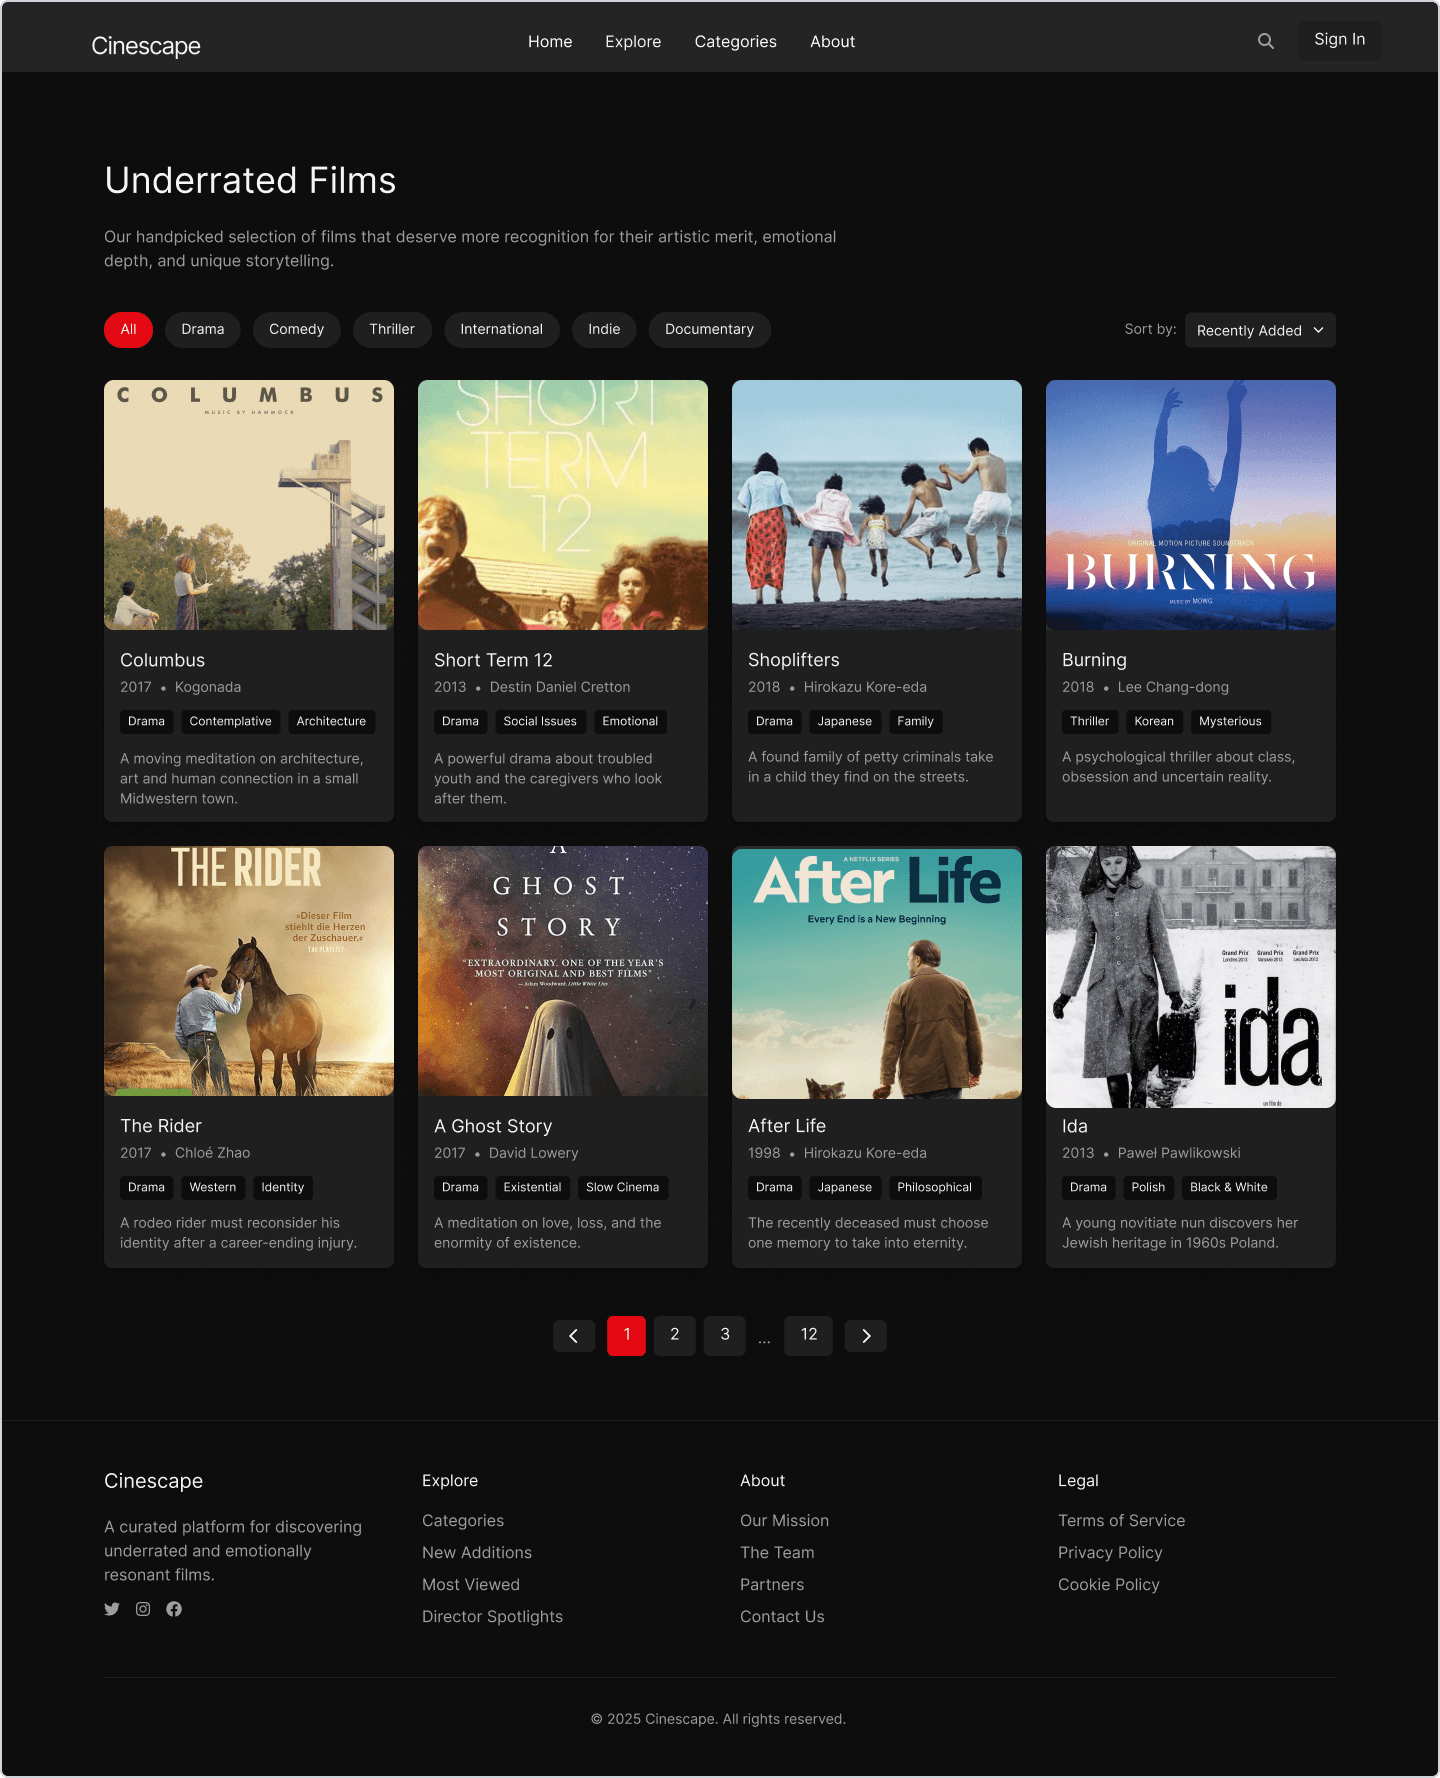
Task: Open Cinescape Twitter profile icon
Action: pos(112,1609)
